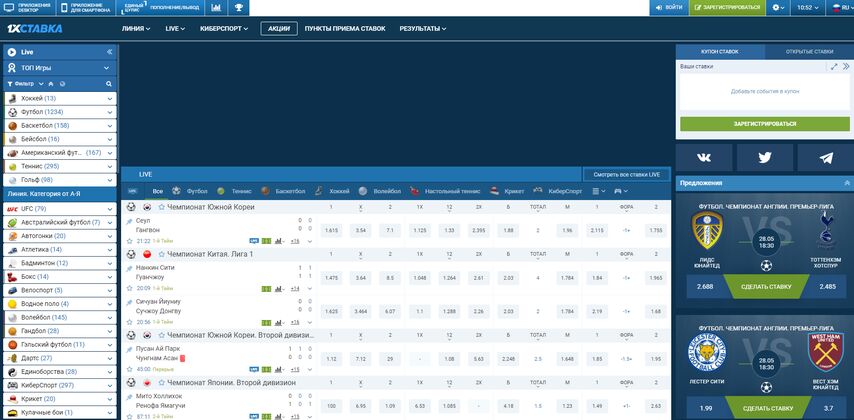Expand more bets +16 for Сеул match
Screen dimensions: 854x420
pyautogui.click(x=295, y=241)
